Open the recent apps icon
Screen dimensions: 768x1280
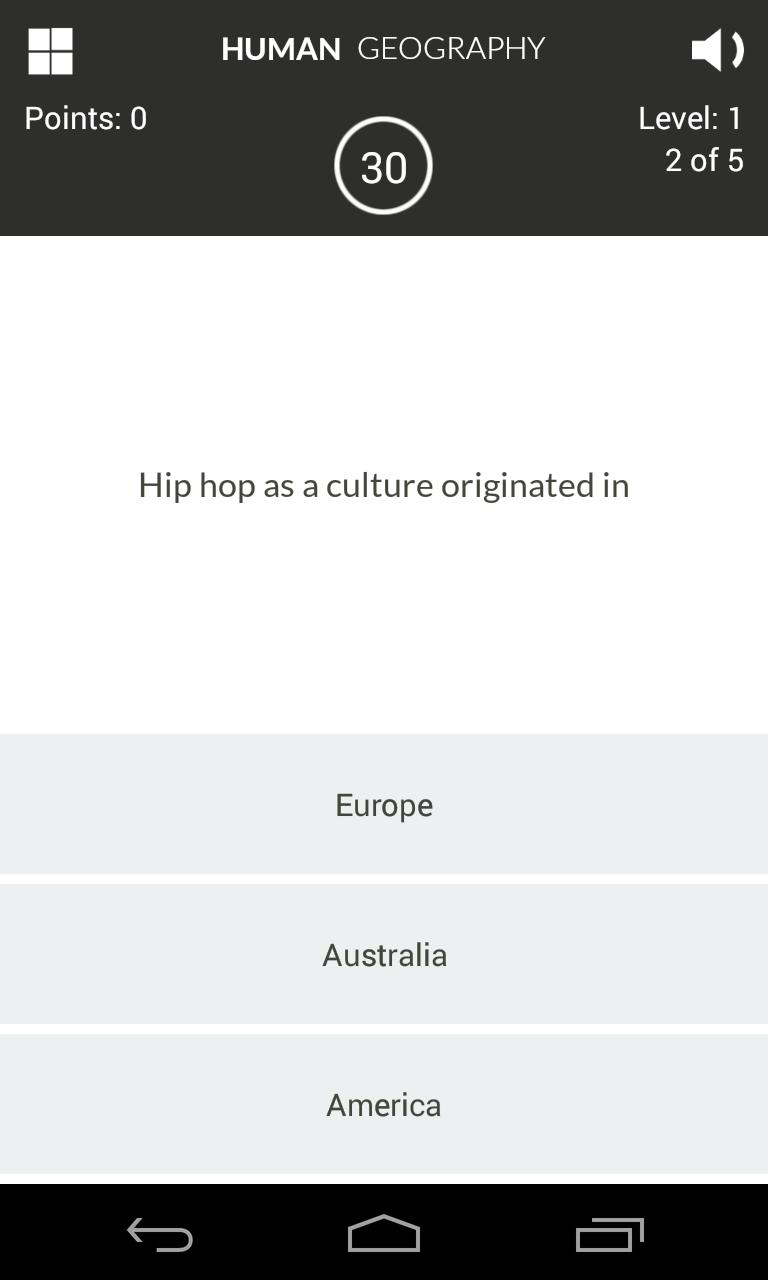(x=609, y=1234)
